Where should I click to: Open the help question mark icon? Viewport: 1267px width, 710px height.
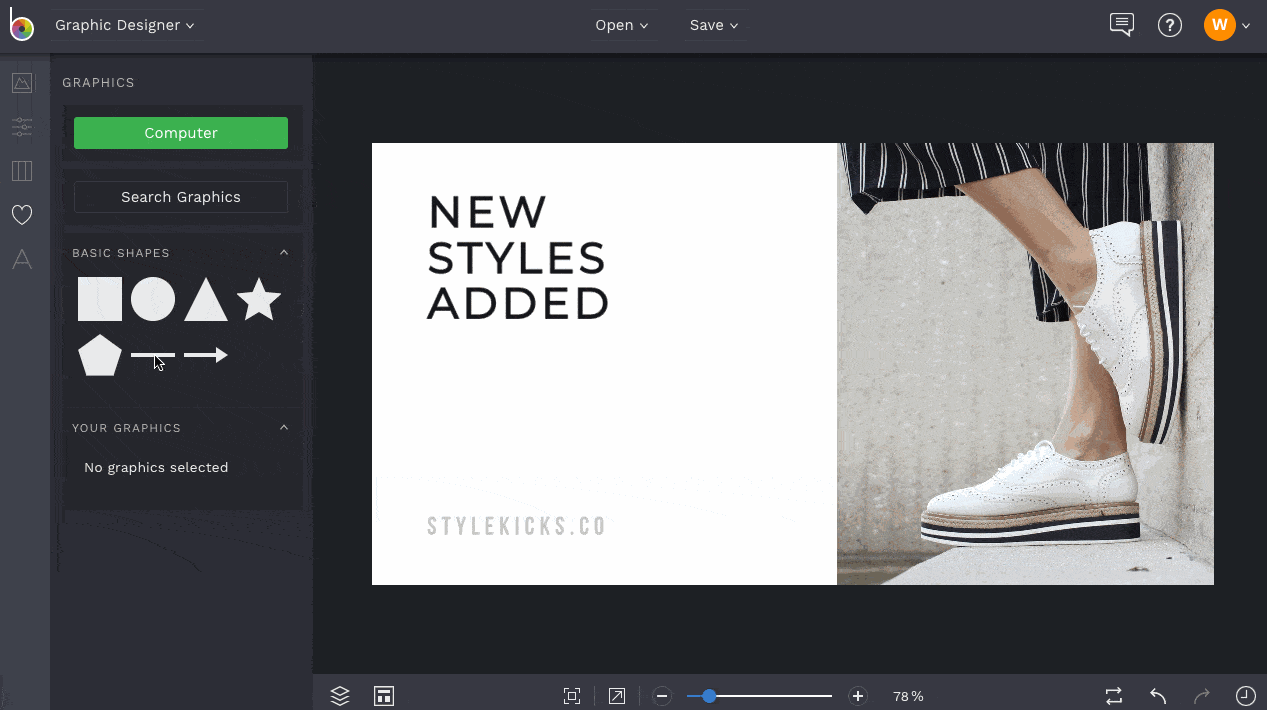[1169, 25]
